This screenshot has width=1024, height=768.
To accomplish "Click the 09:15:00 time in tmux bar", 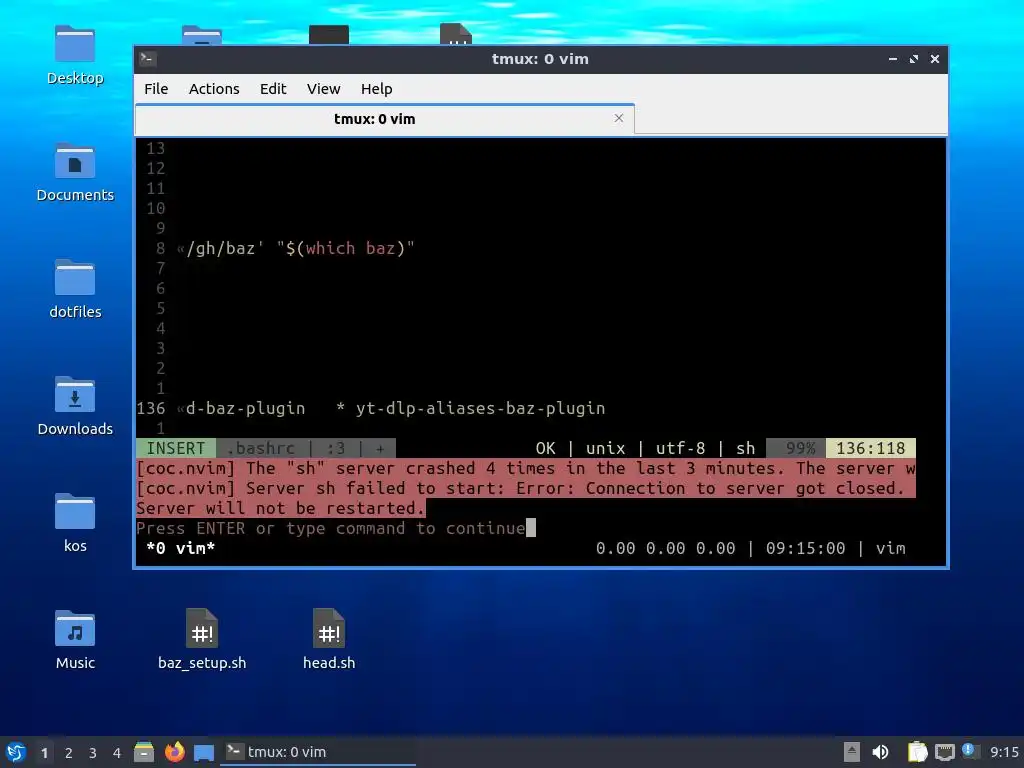I will point(805,548).
